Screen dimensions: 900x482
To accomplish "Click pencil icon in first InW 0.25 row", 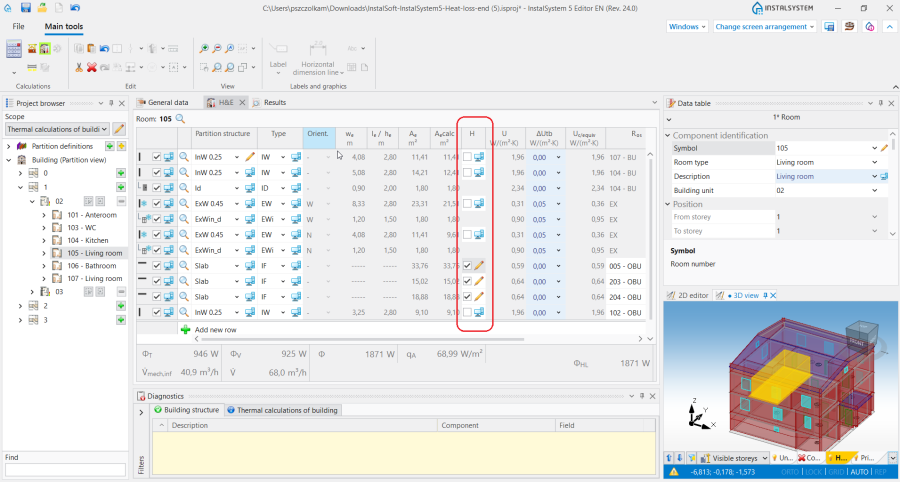I will pyautogui.click(x=250, y=157).
